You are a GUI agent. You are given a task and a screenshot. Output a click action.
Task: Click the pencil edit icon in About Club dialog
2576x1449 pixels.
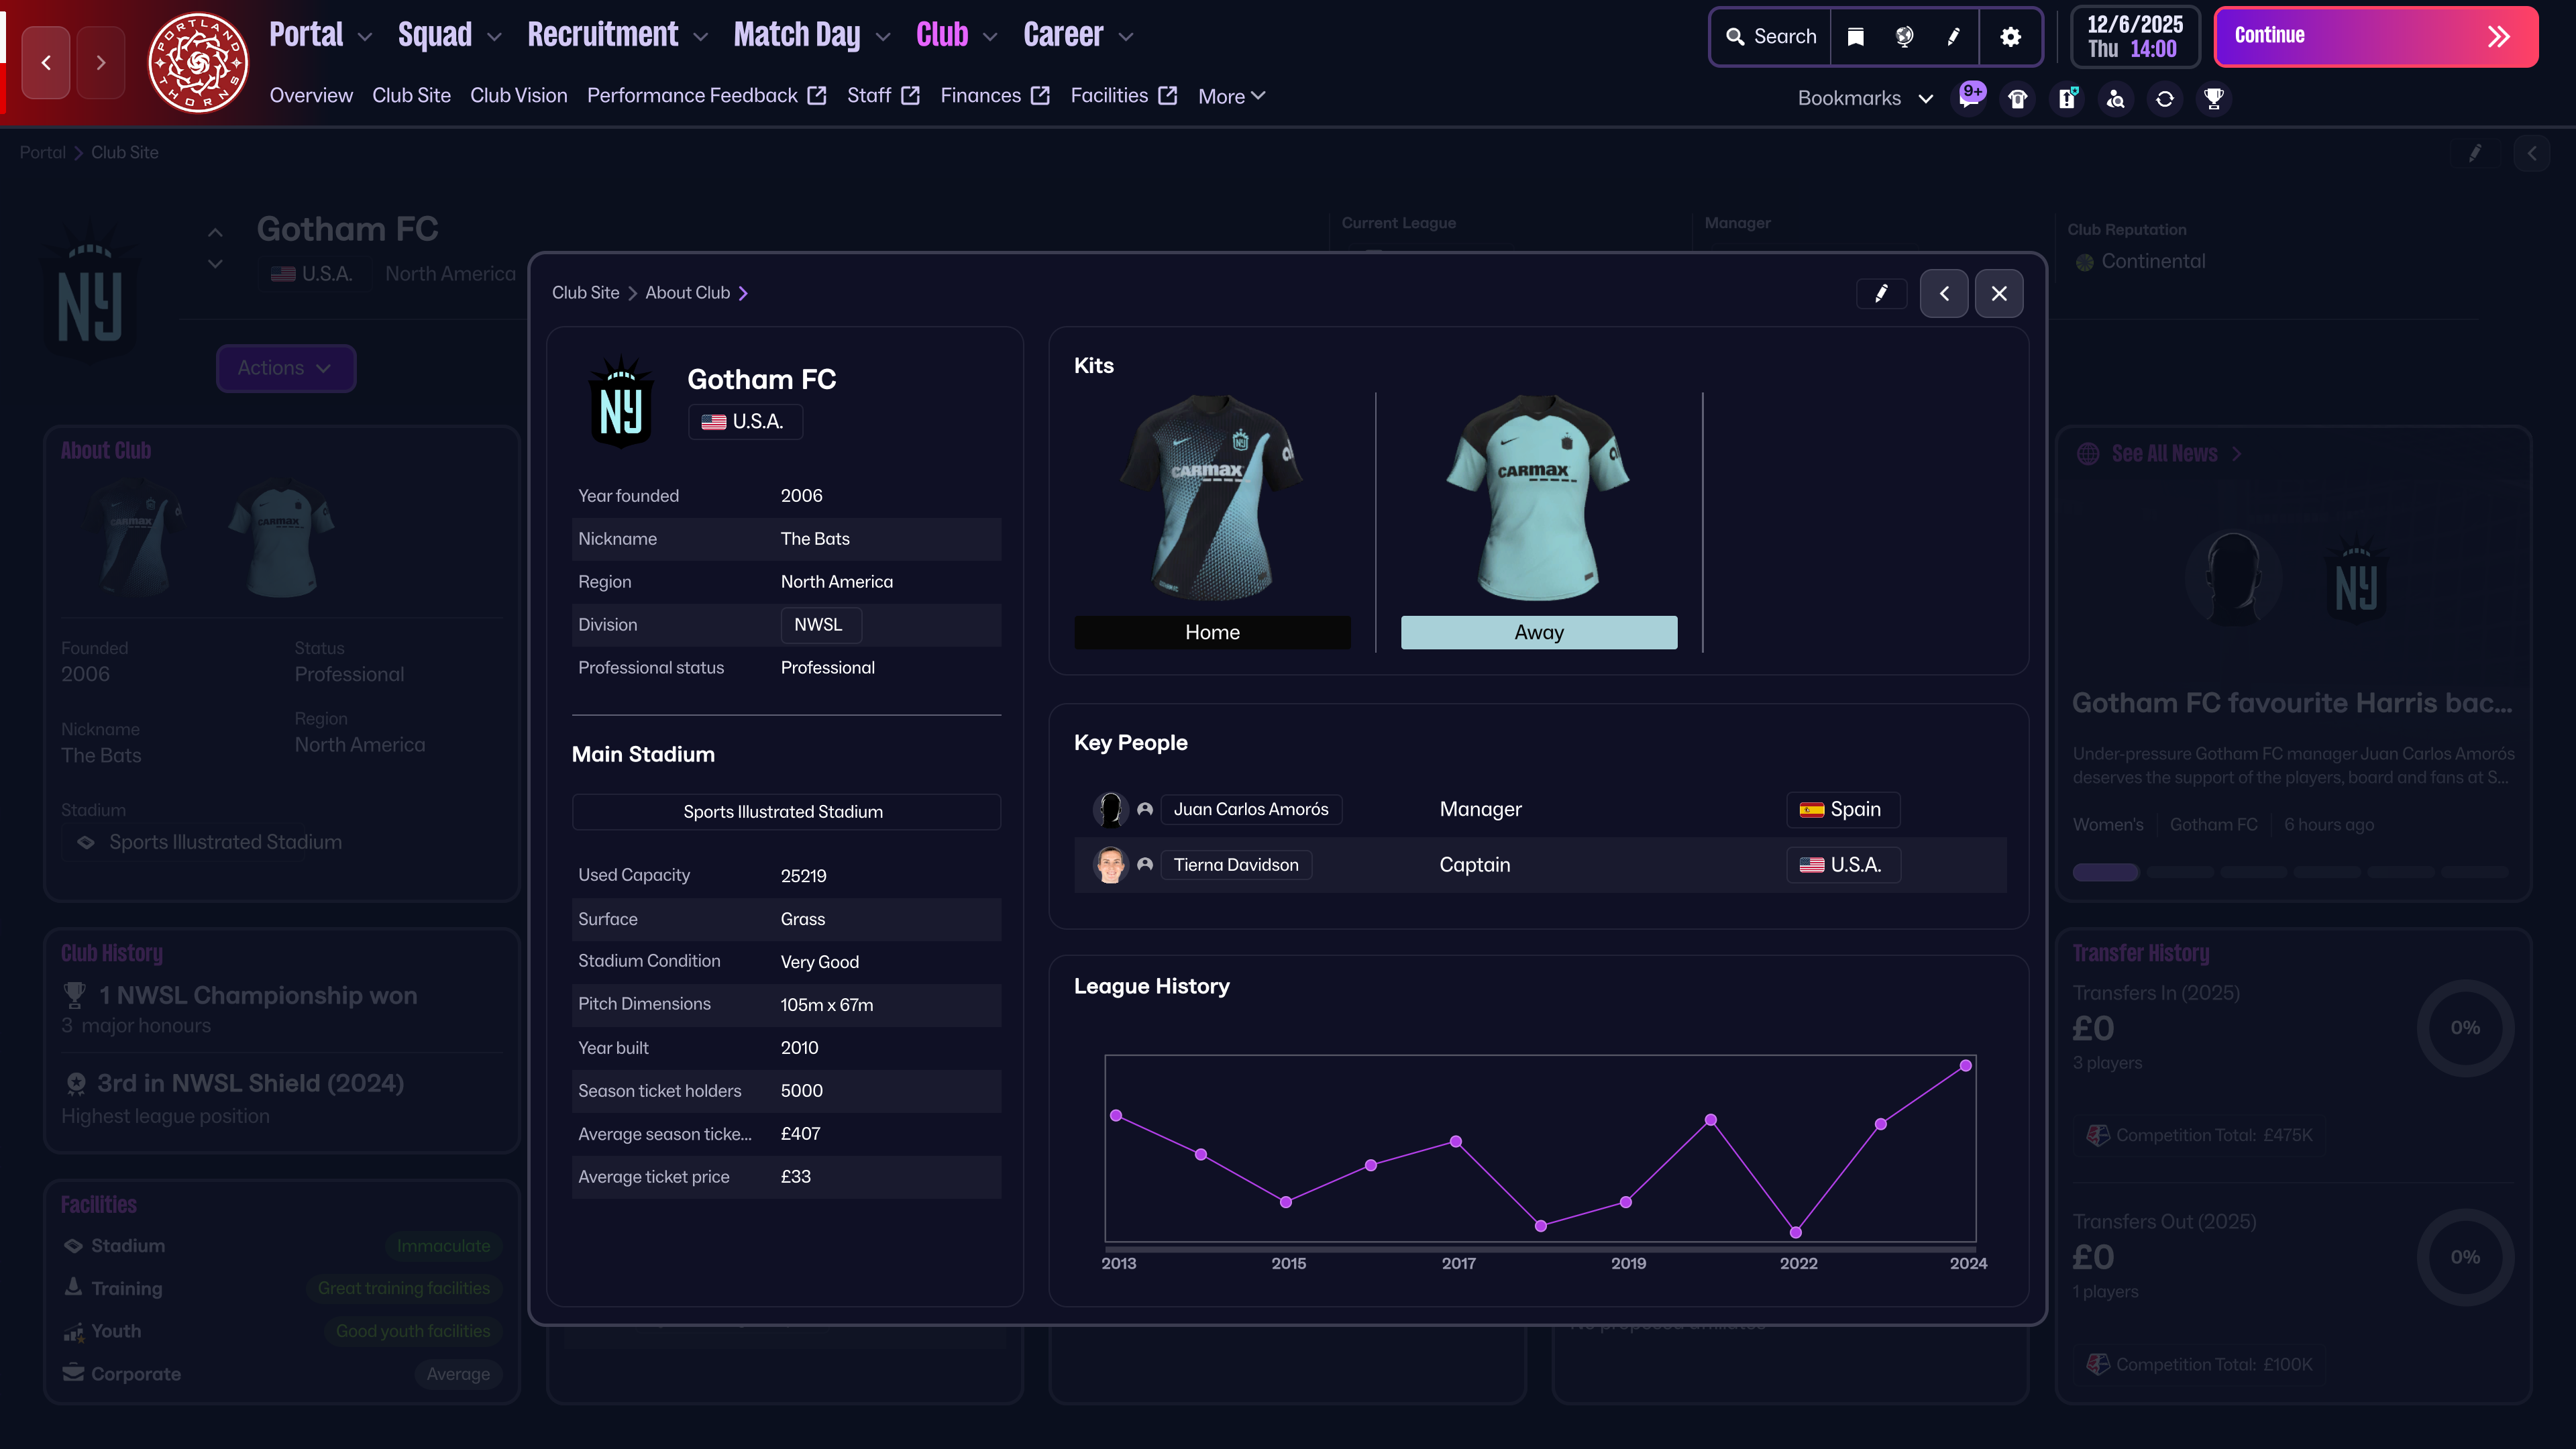(1881, 293)
